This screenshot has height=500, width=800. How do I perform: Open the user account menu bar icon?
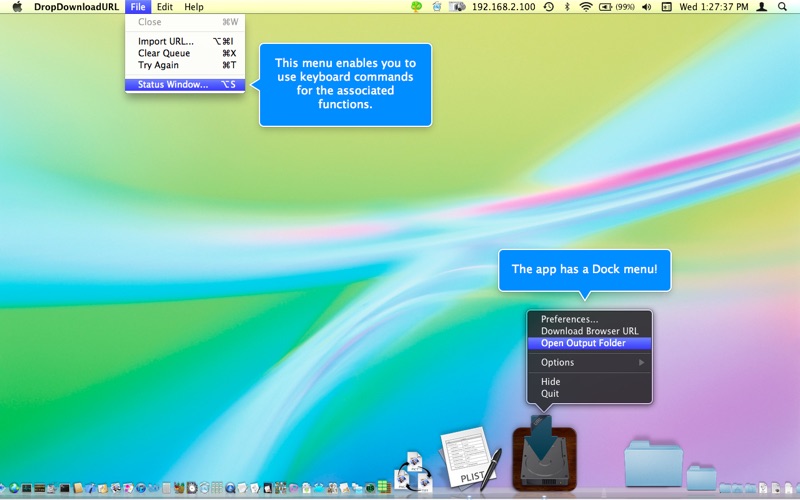point(762,7)
